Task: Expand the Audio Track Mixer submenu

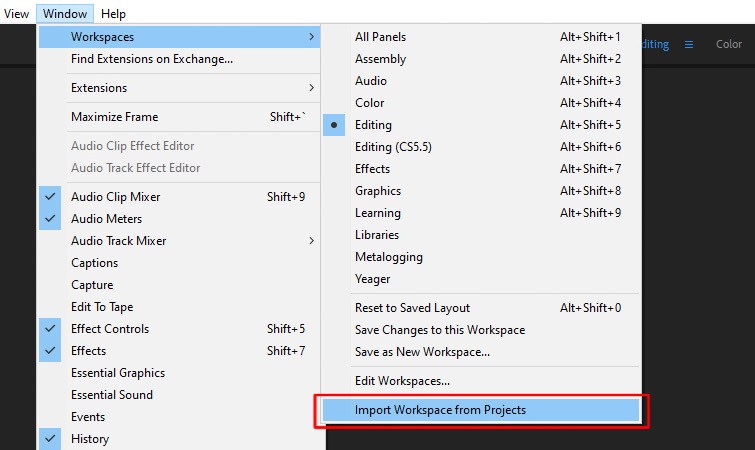Action: tap(179, 241)
